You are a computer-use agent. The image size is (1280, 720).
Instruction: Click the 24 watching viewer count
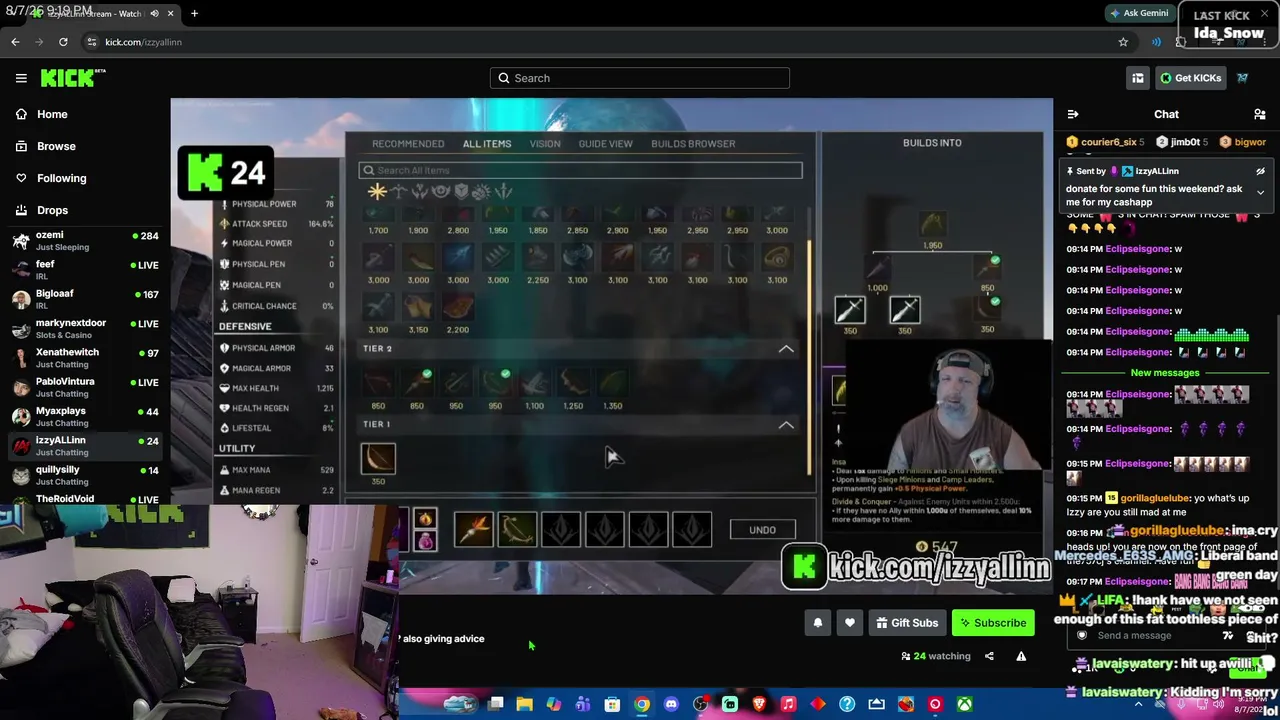pyautogui.click(x=936, y=656)
